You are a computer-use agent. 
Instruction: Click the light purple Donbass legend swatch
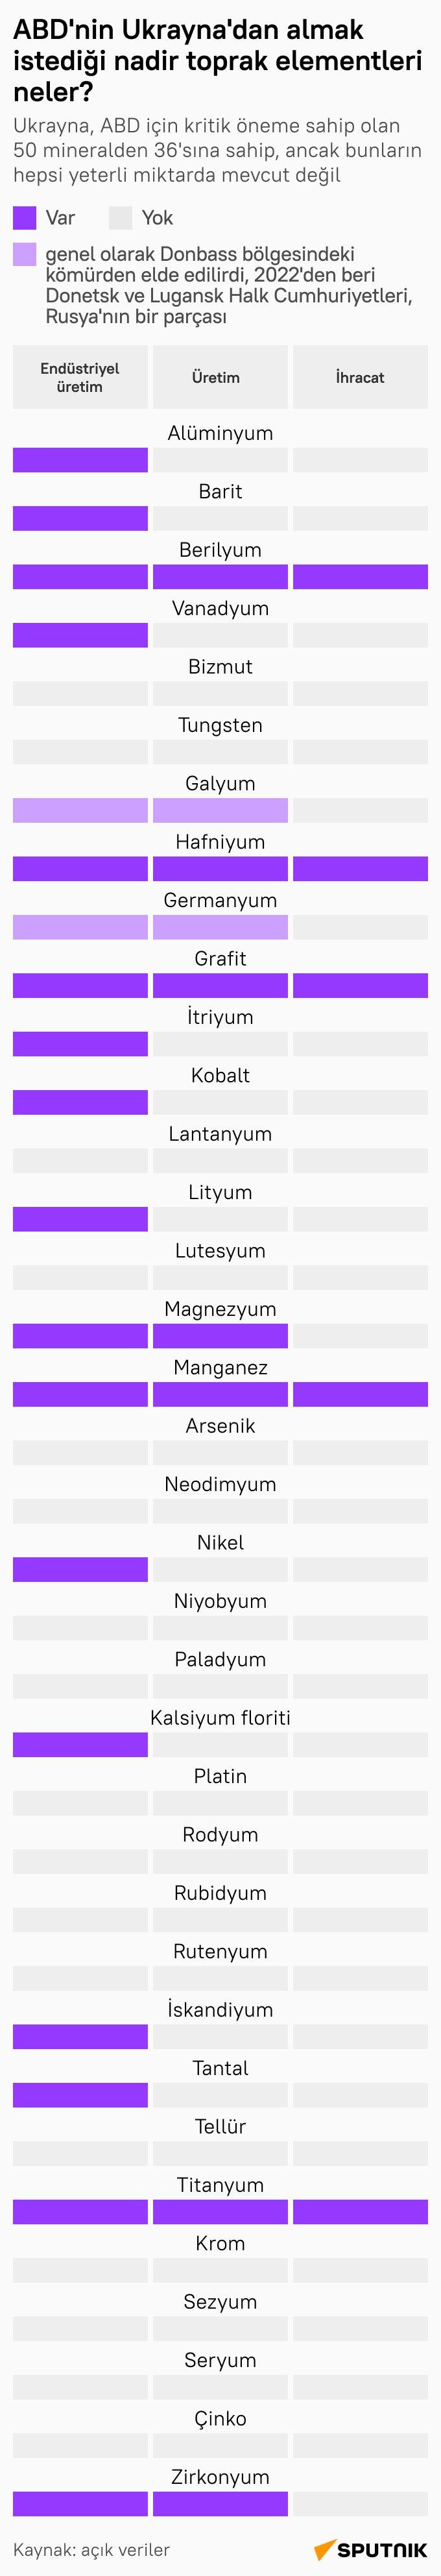tap(25, 254)
